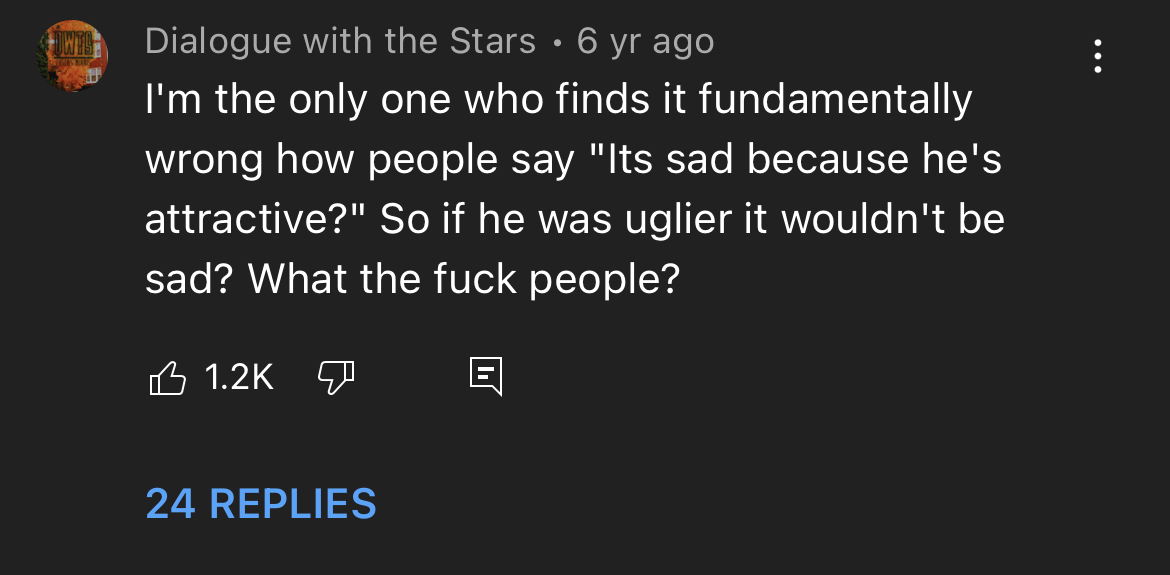Click the number "24" in the replies link
Screen dimensions: 1170x575
pyautogui.click(x=171, y=503)
